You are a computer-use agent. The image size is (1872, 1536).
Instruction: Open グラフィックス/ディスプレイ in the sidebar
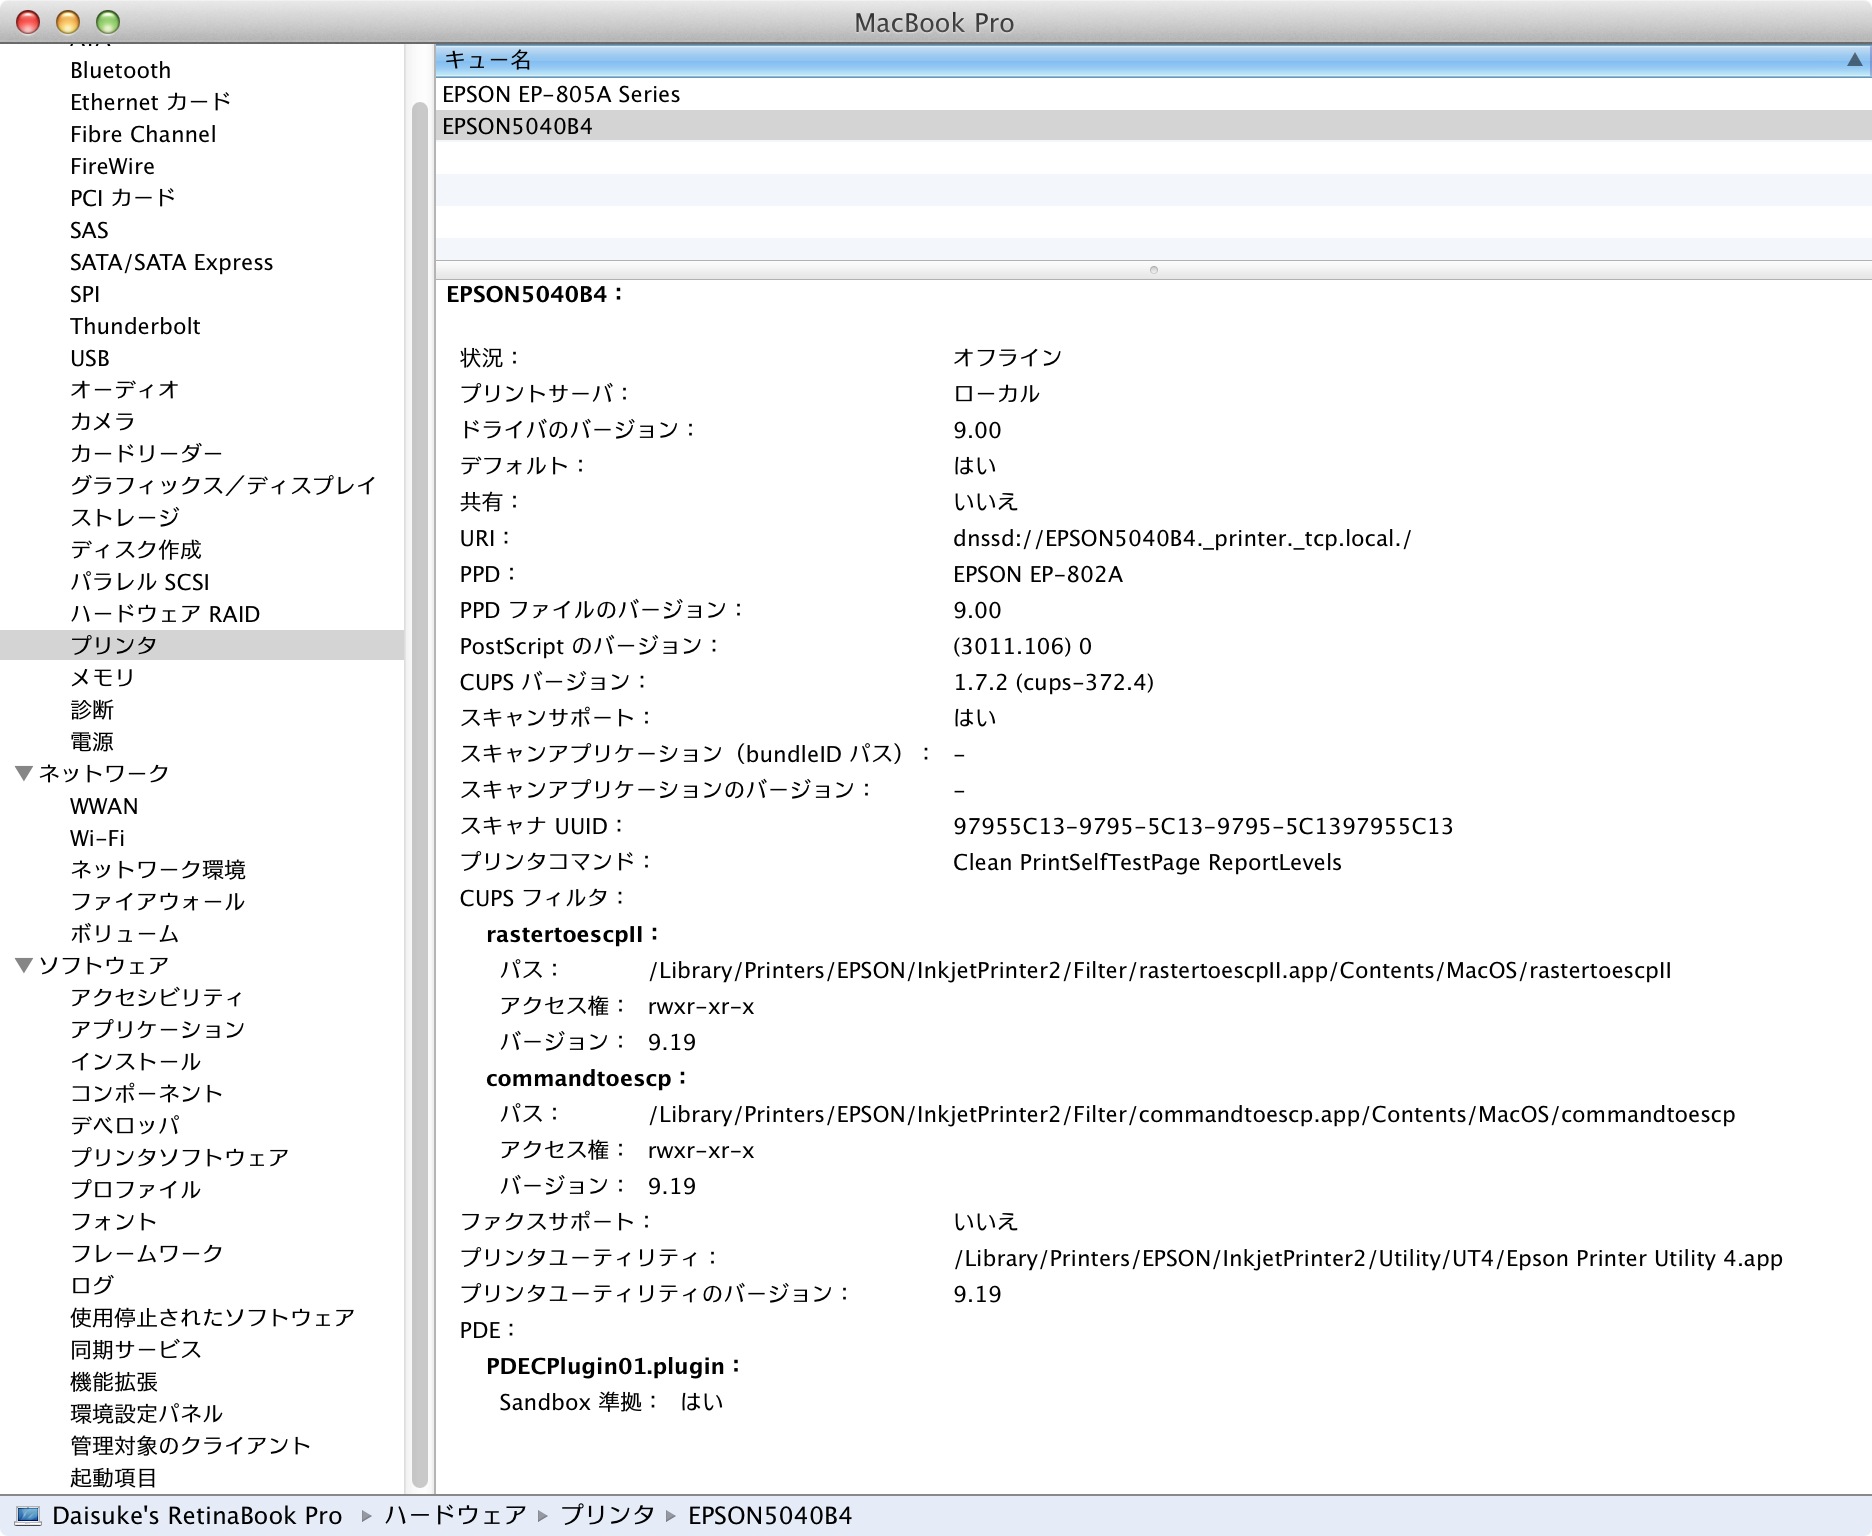click(222, 485)
